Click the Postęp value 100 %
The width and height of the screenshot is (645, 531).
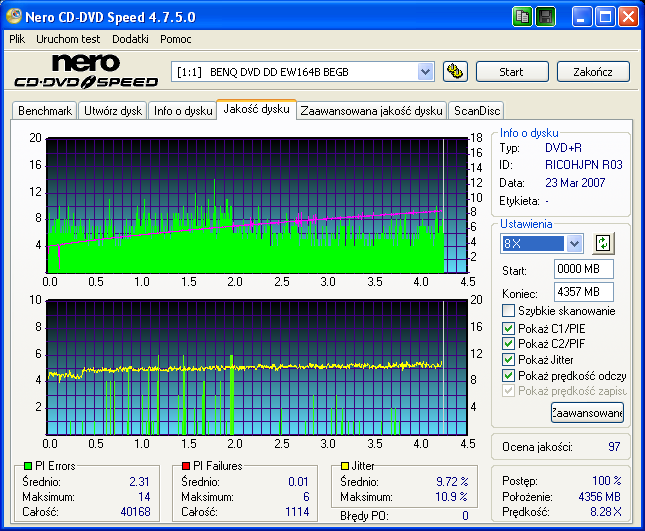click(x=607, y=480)
